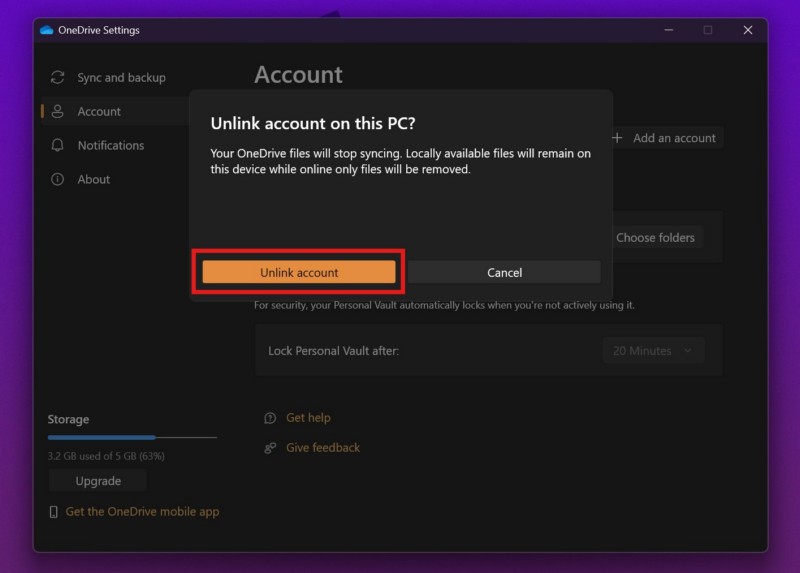
Task: Click the About info icon
Action: click(x=58, y=179)
